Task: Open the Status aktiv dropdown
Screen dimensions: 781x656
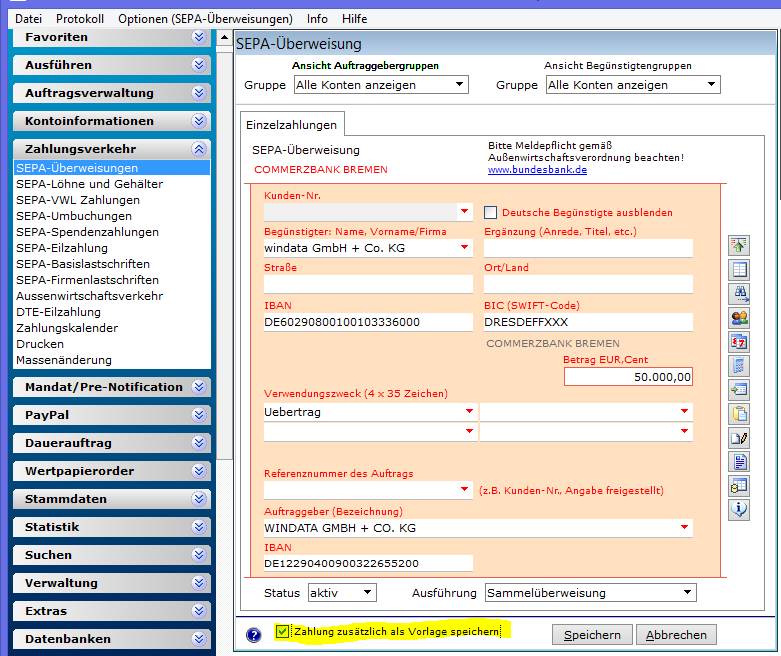Action: point(342,593)
